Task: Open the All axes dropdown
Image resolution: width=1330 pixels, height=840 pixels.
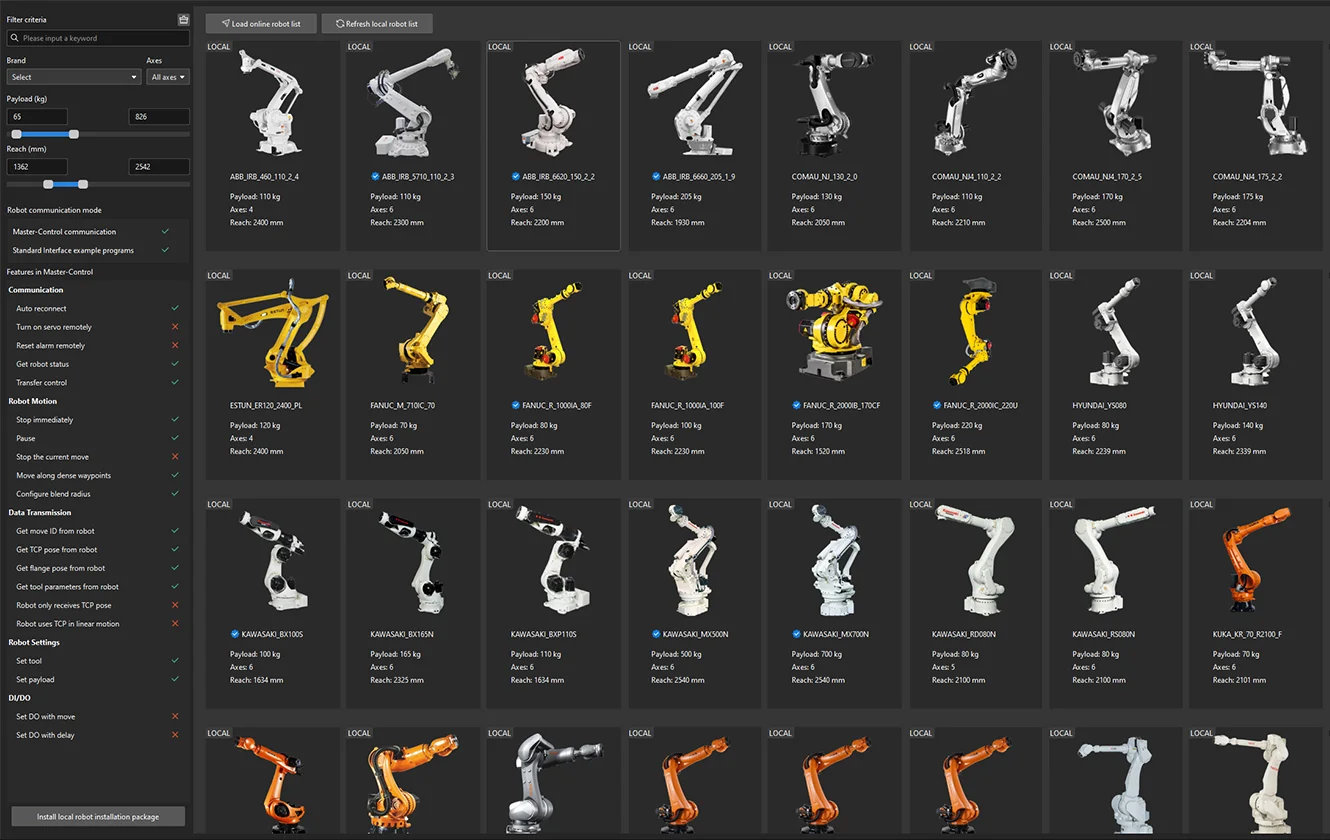Action: tap(168, 77)
